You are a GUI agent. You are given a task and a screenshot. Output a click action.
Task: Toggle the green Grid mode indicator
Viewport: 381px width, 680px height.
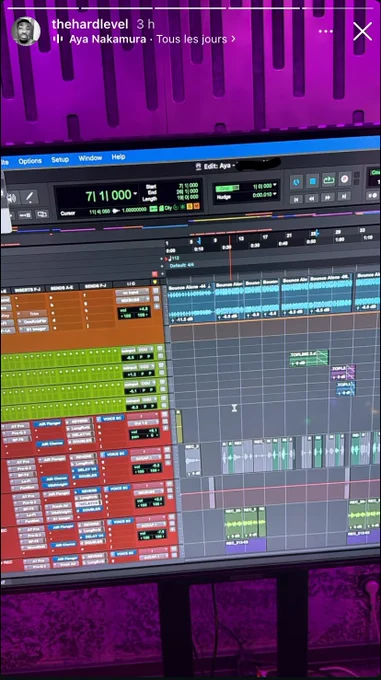point(227,188)
